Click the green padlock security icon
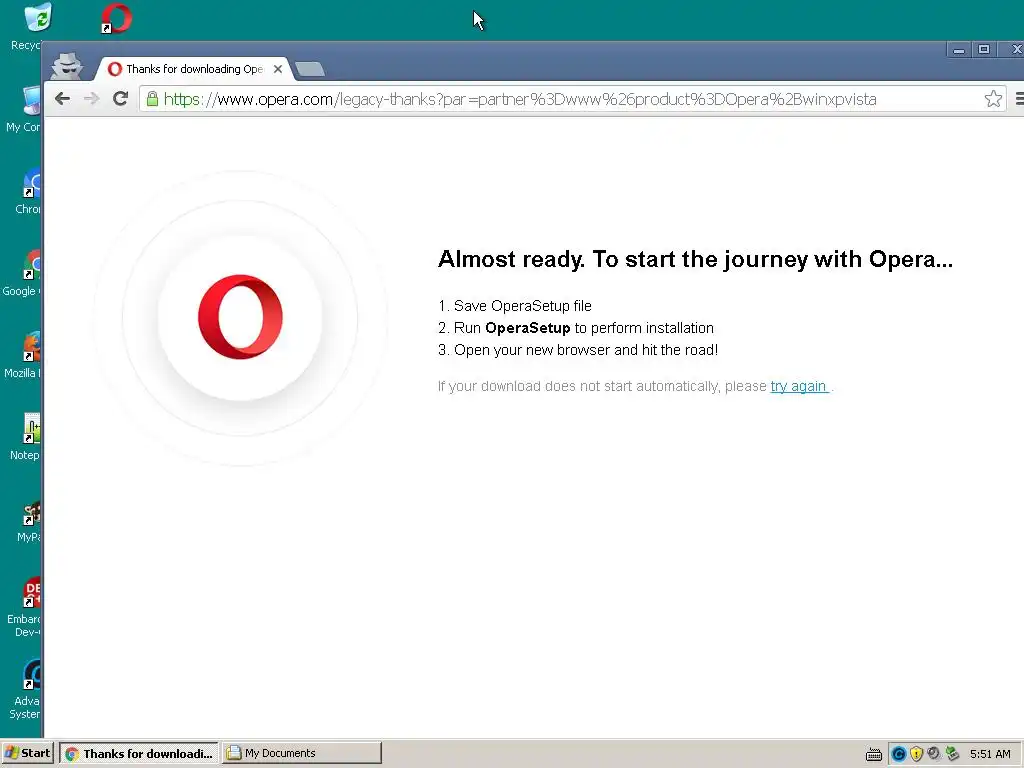Viewport: 1024px width, 768px height. tap(152, 99)
